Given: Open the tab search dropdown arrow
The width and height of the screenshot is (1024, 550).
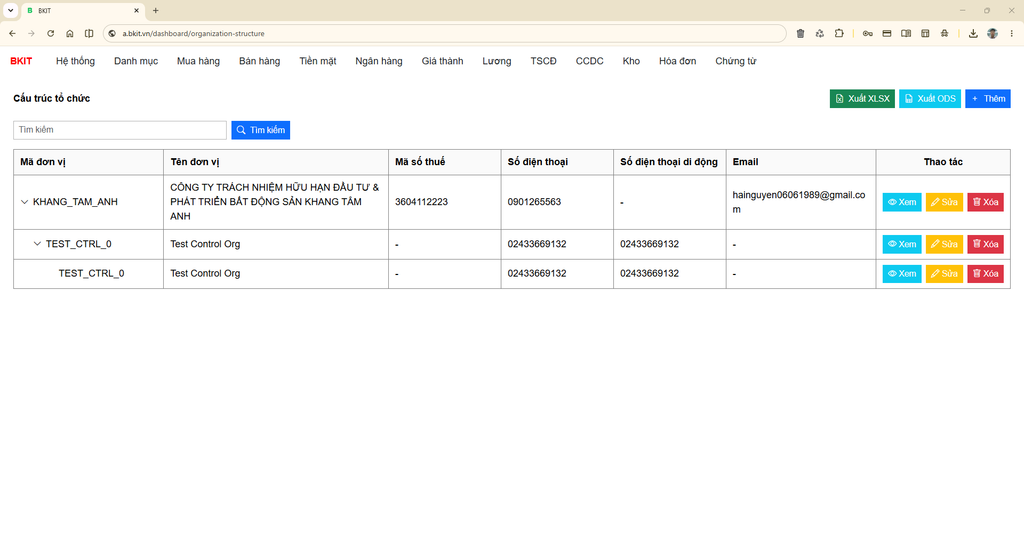Looking at the screenshot, I should click(10, 10).
